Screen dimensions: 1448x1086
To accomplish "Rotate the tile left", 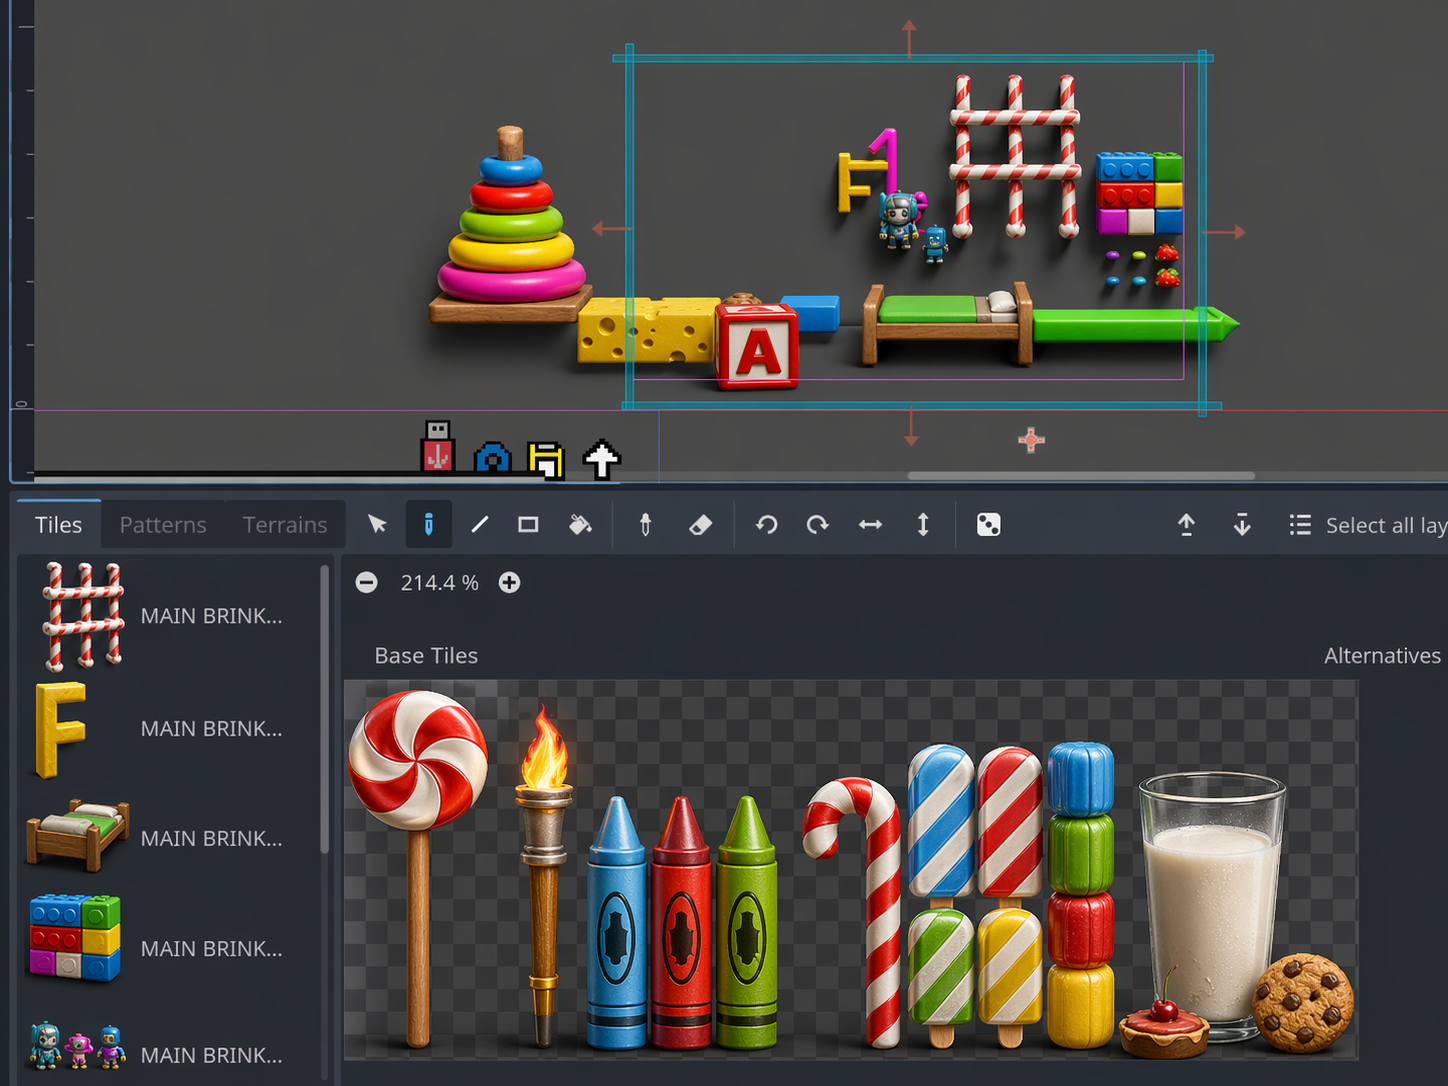I will coord(767,525).
